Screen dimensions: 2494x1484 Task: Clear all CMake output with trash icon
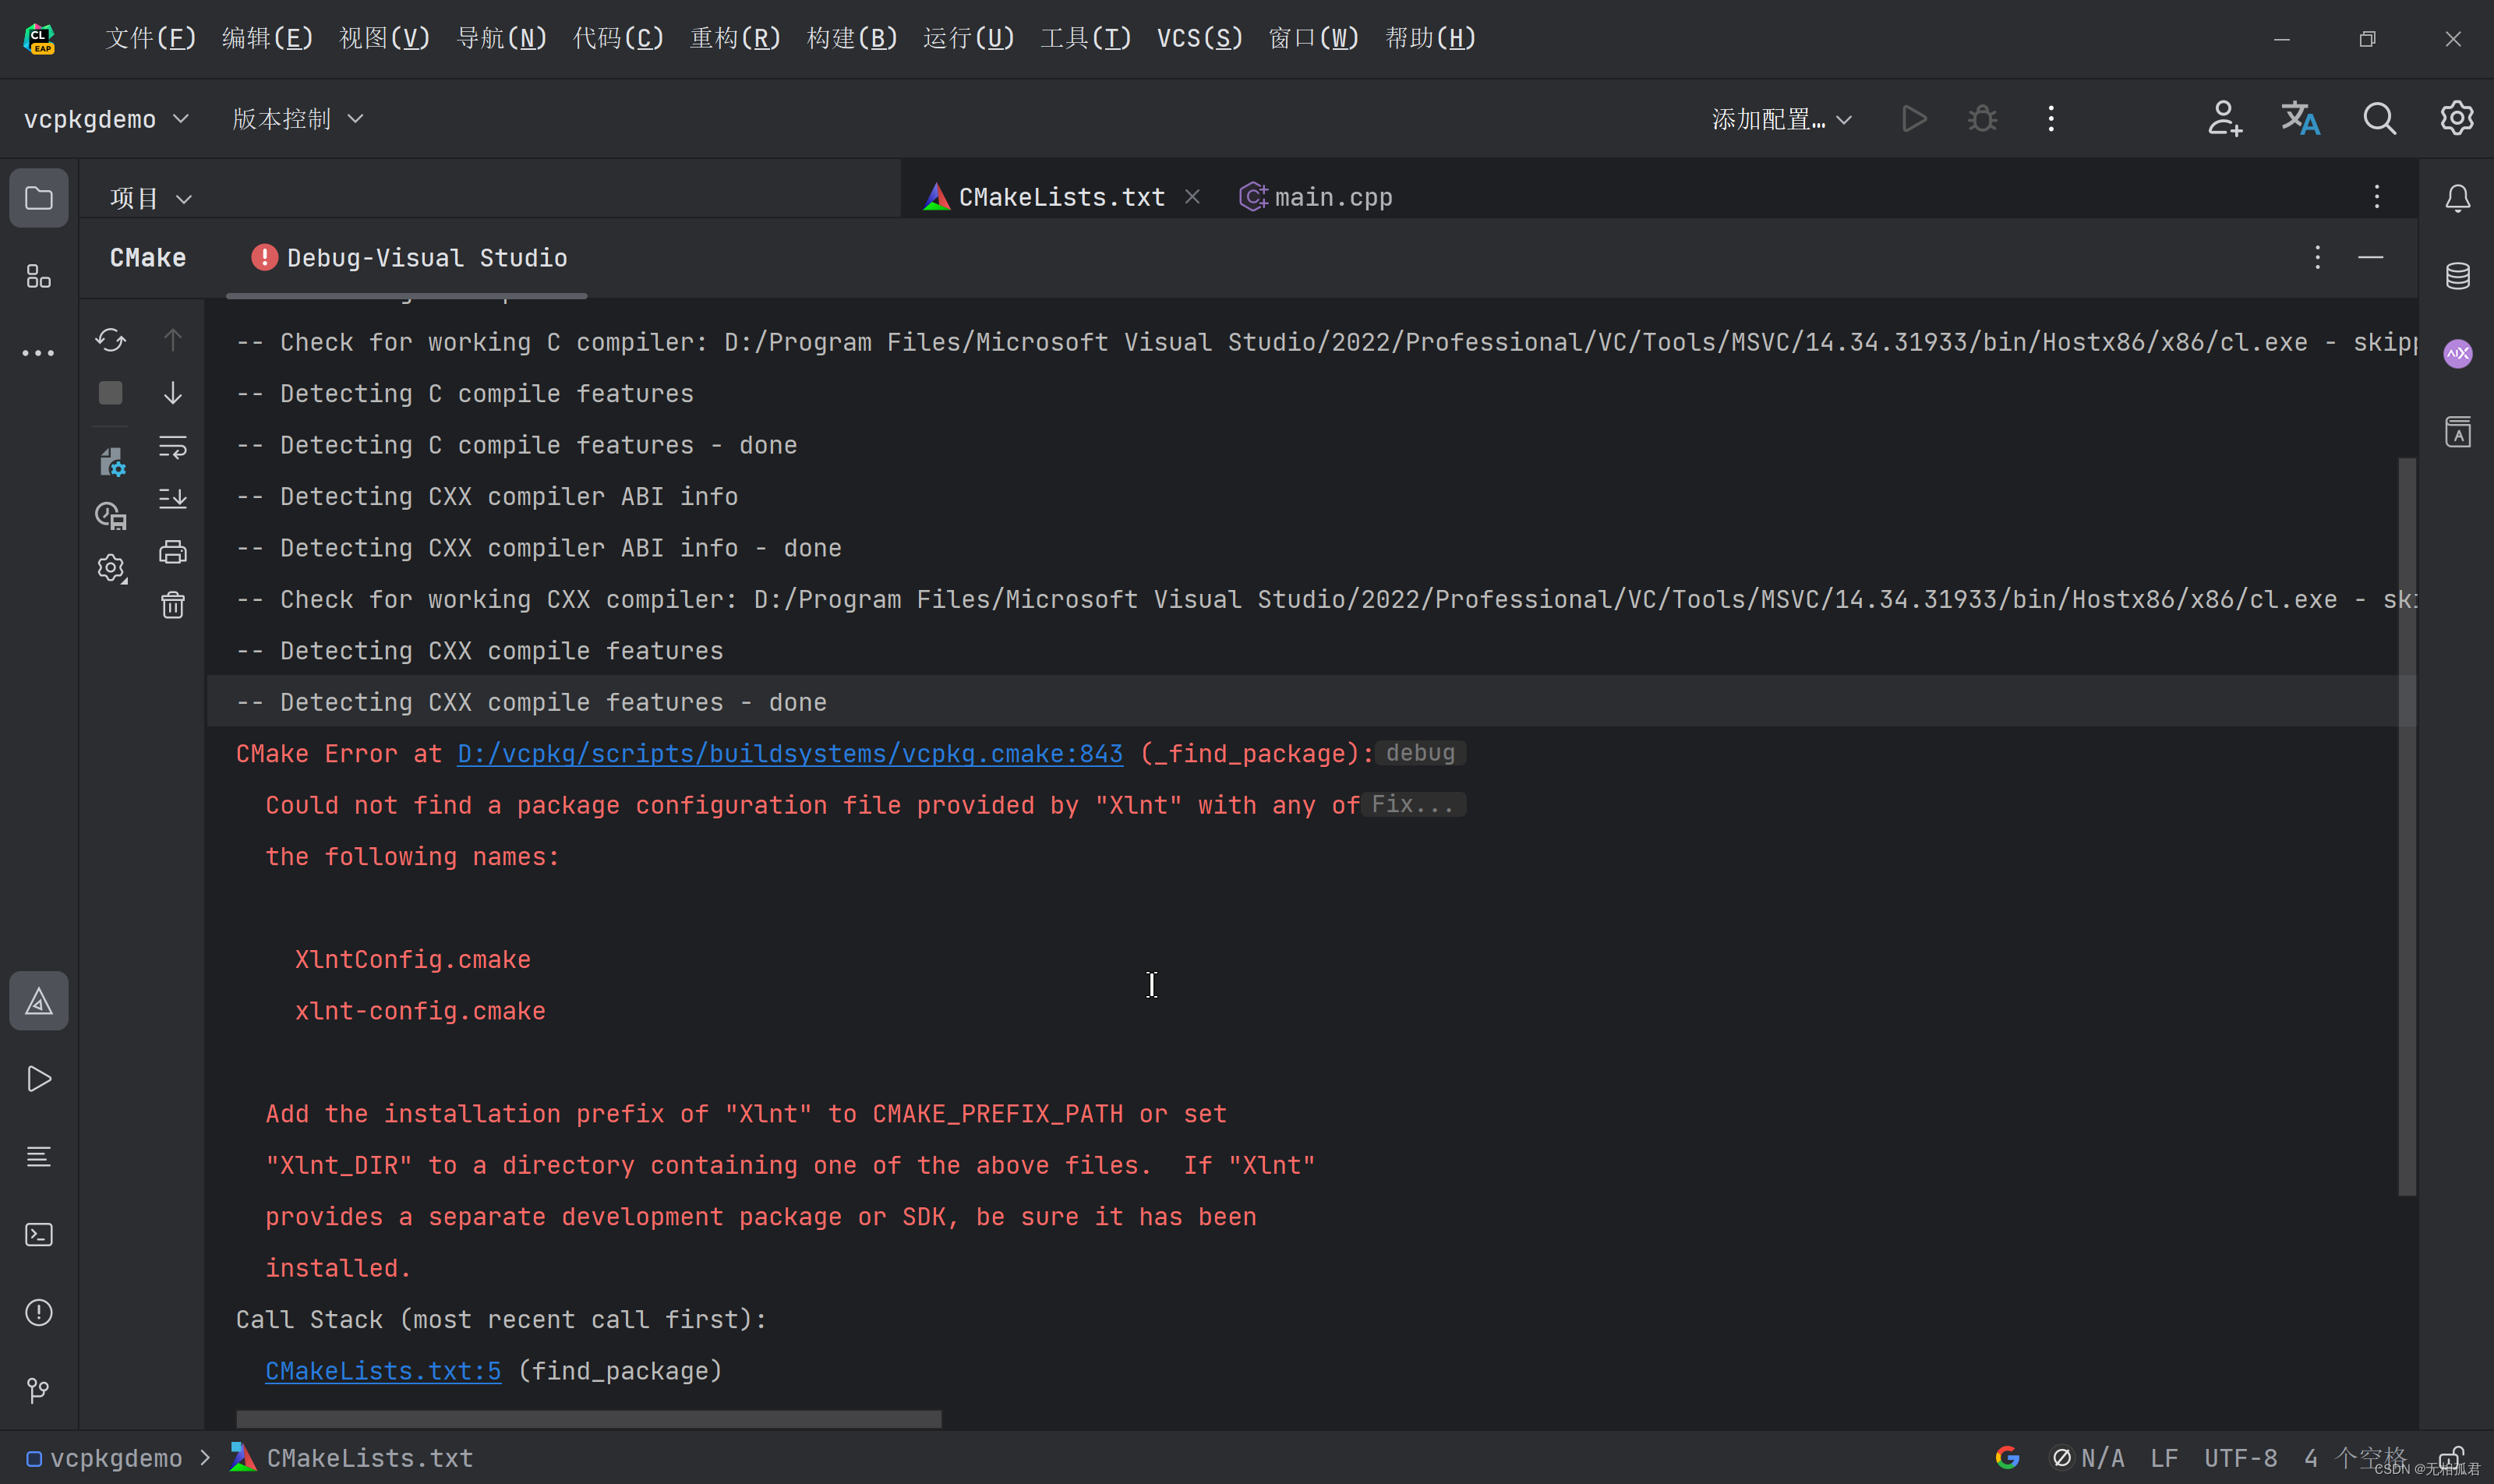pos(173,605)
